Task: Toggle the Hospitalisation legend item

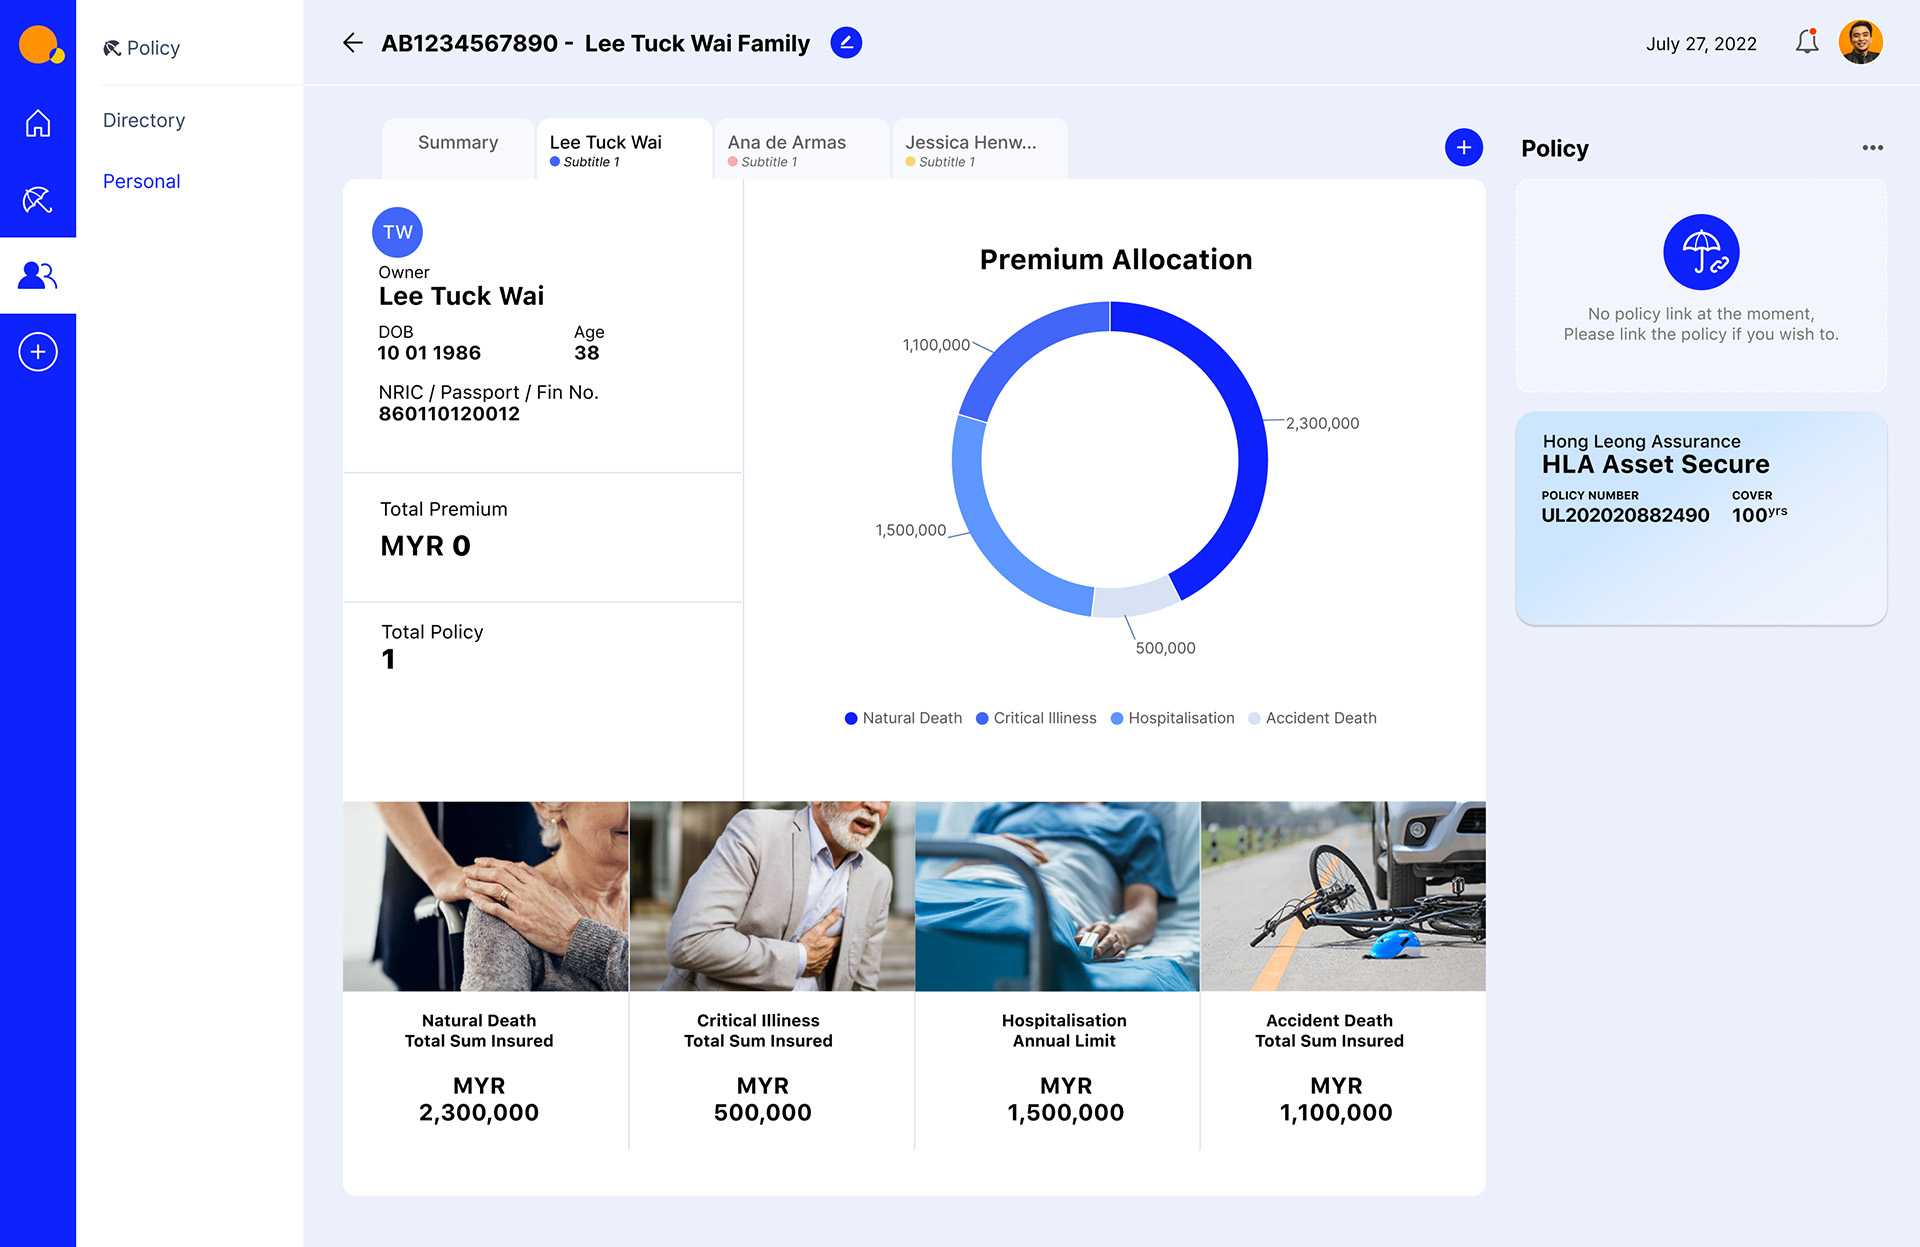Action: click(x=1172, y=718)
